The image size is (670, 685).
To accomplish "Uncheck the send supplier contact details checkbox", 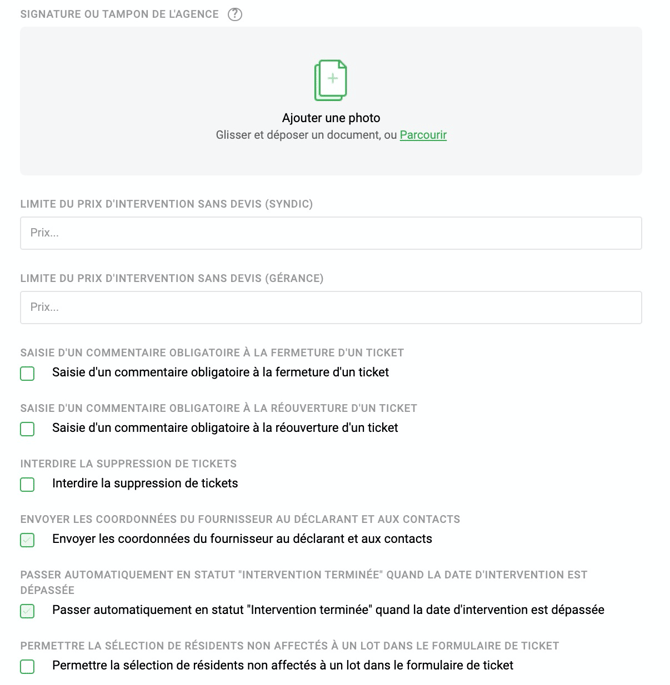I will 28,540.
